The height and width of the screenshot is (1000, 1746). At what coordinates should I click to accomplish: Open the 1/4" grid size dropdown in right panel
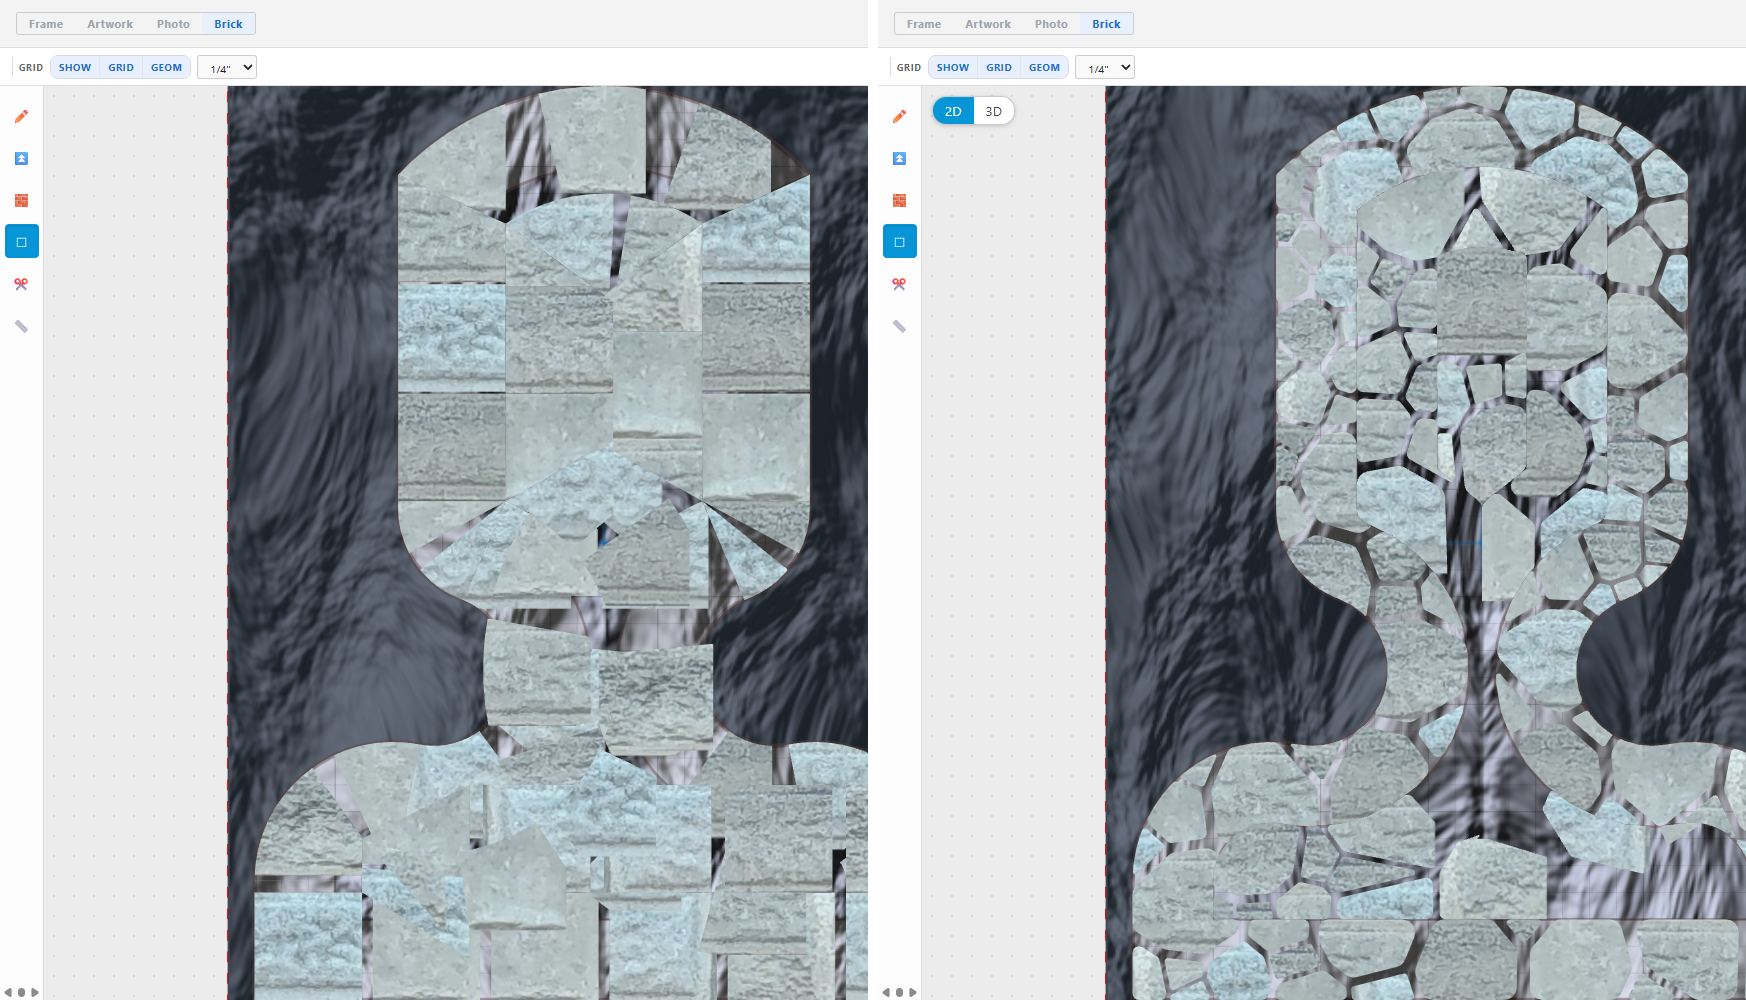[1105, 68]
